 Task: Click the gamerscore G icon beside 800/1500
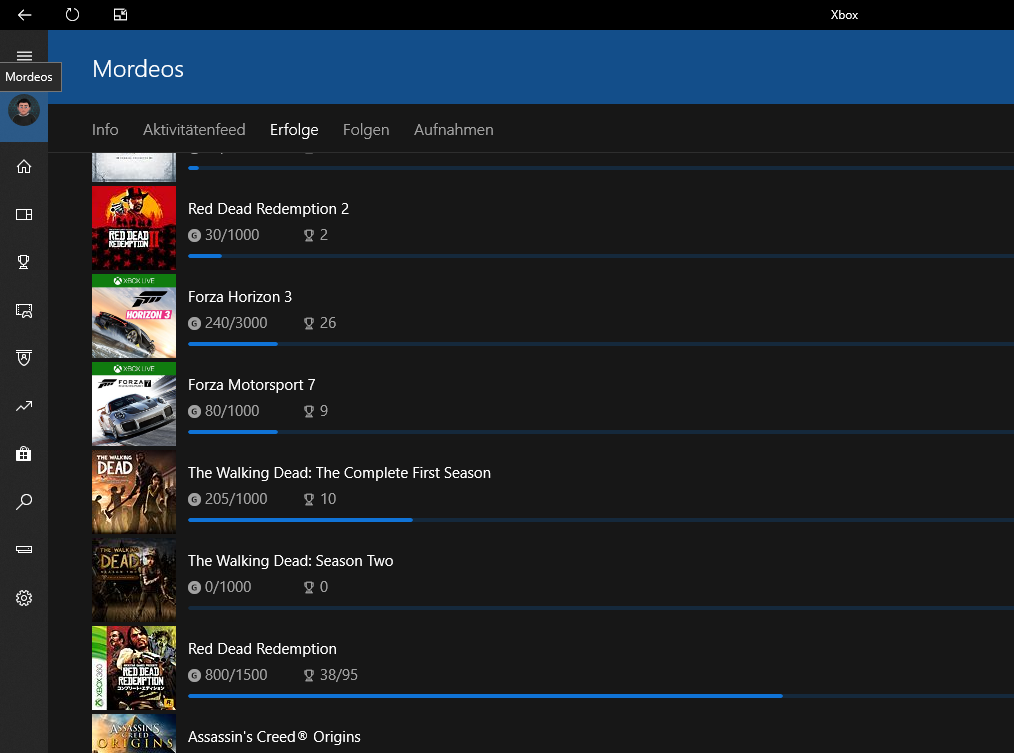click(x=194, y=675)
